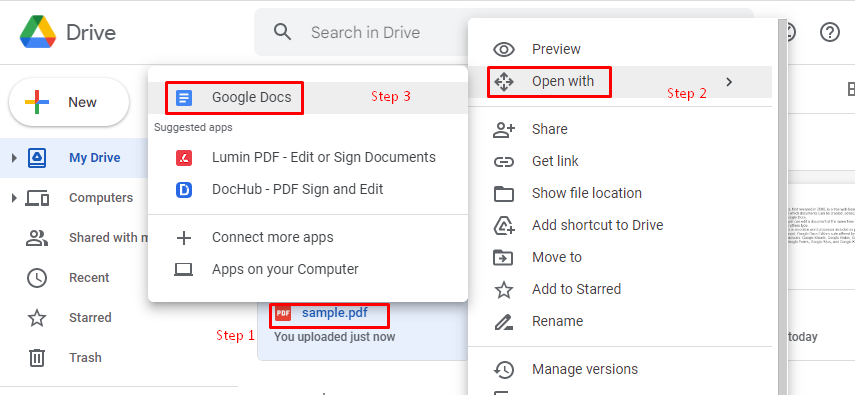Click the Get link chain icon
This screenshot has width=855, height=395.
click(x=504, y=161)
